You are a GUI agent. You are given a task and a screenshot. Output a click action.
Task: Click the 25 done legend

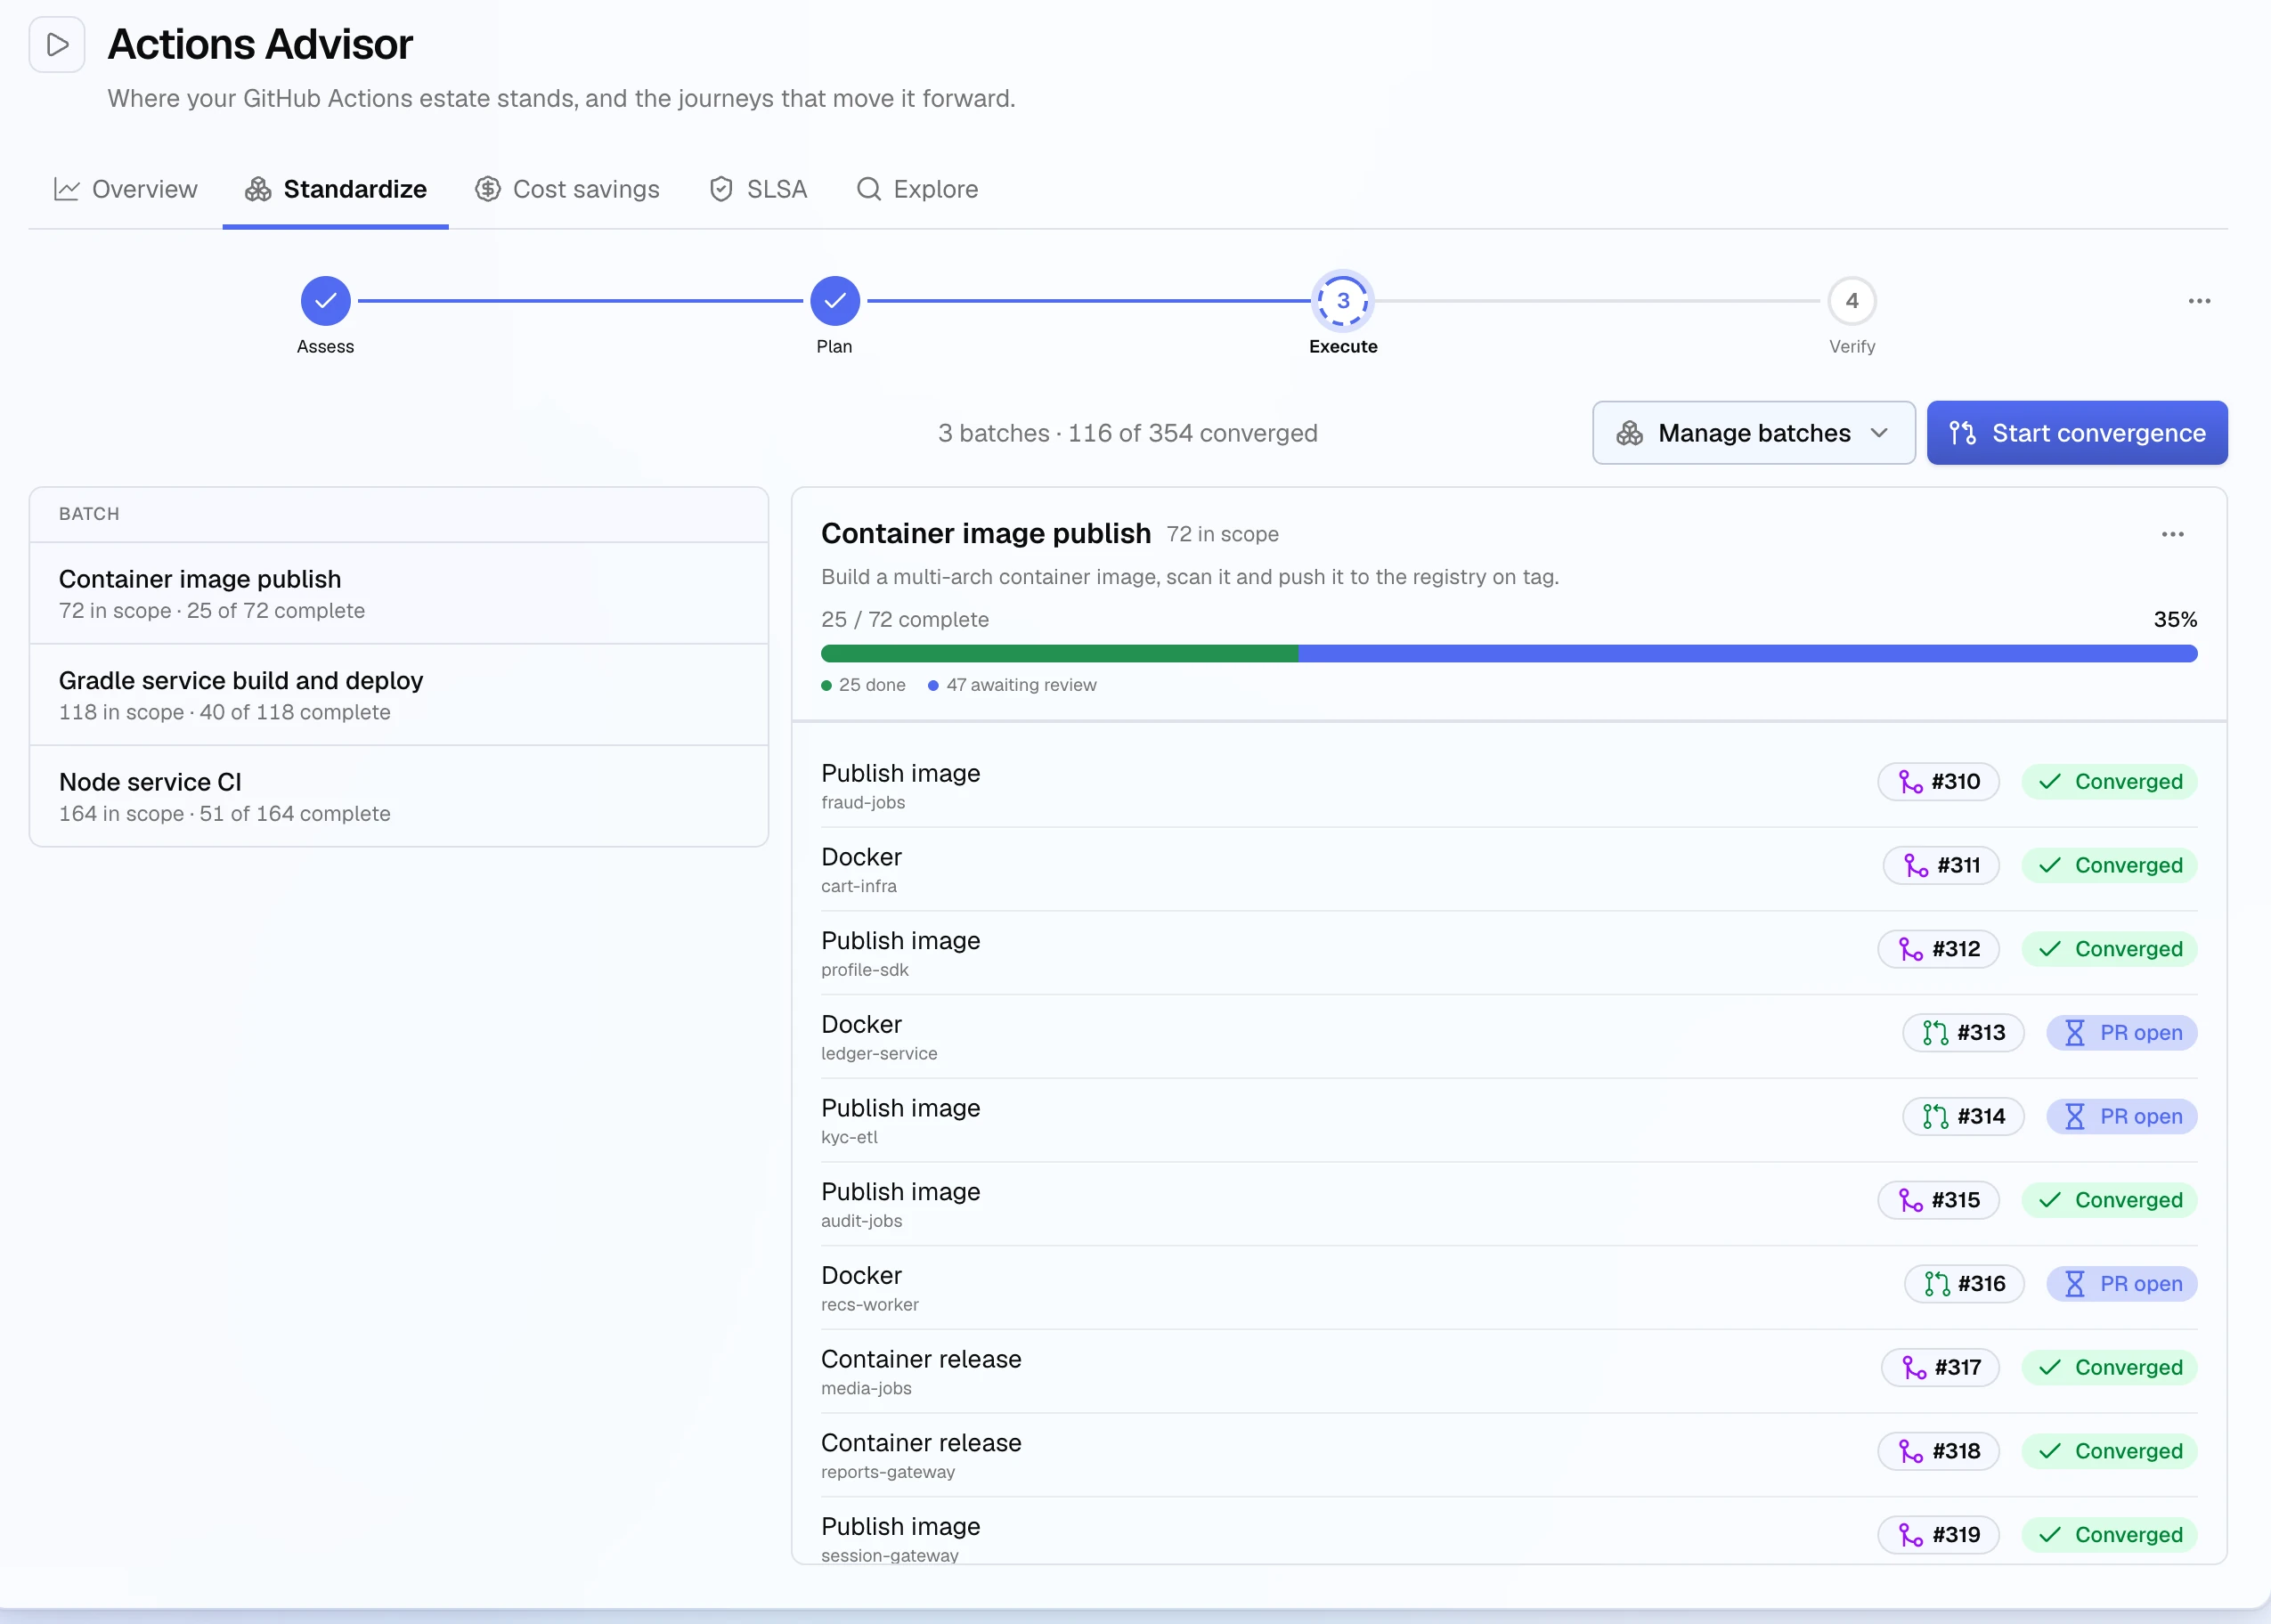[863, 685]
